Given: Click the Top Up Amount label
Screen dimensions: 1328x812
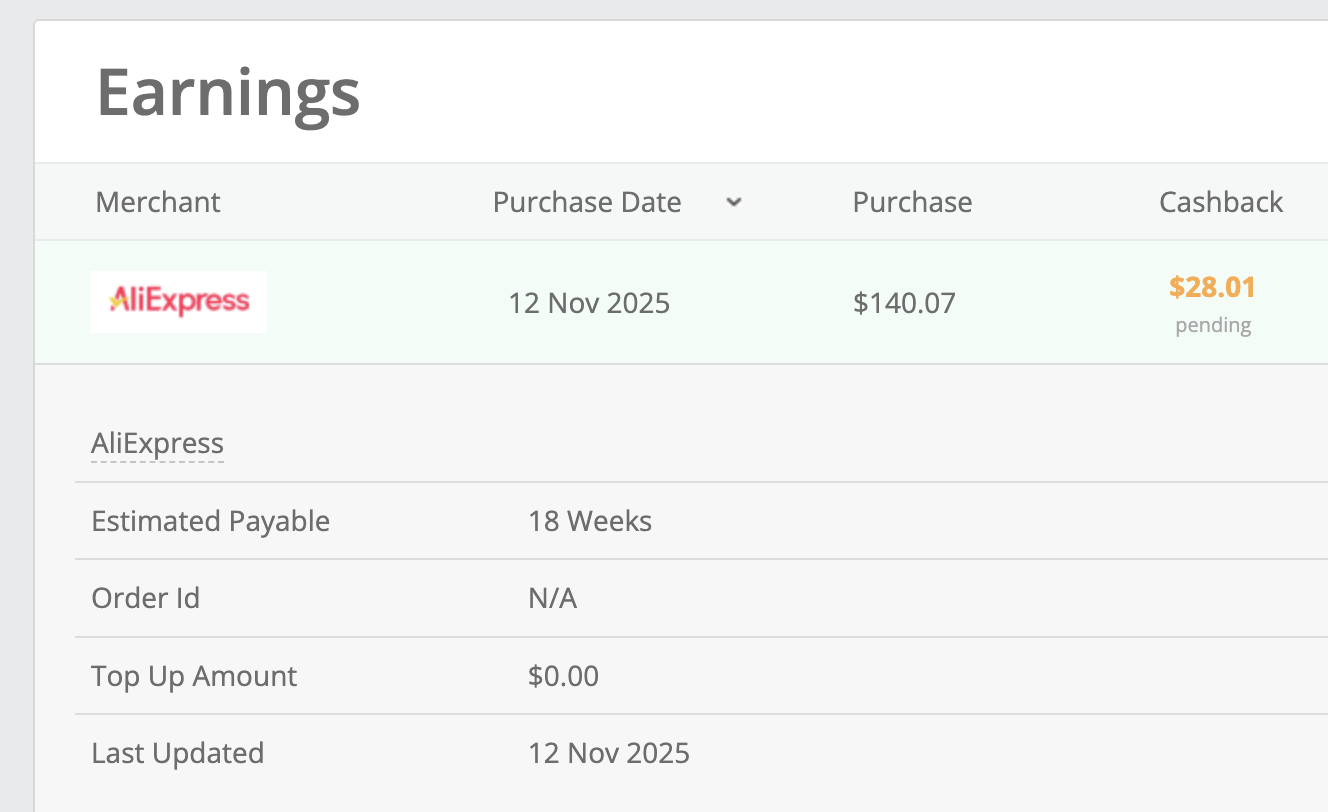Looking at the screenshot, I should pos(194,676).
